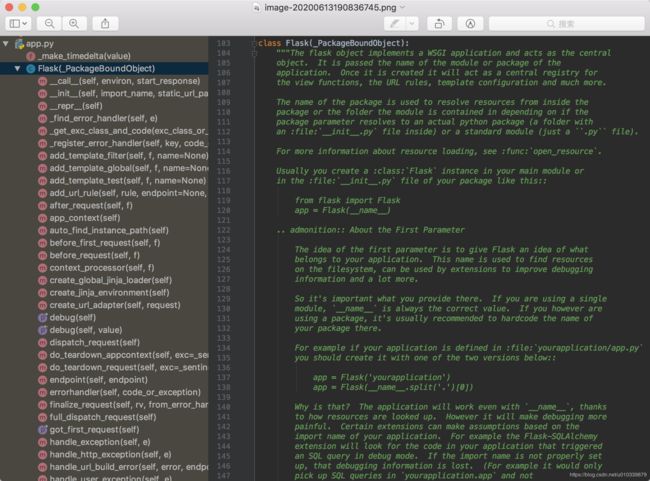Viewport: 650px width, 481px height.
Task: Select create_url_adapter(self, request) method
Action: tap(115, 305)
